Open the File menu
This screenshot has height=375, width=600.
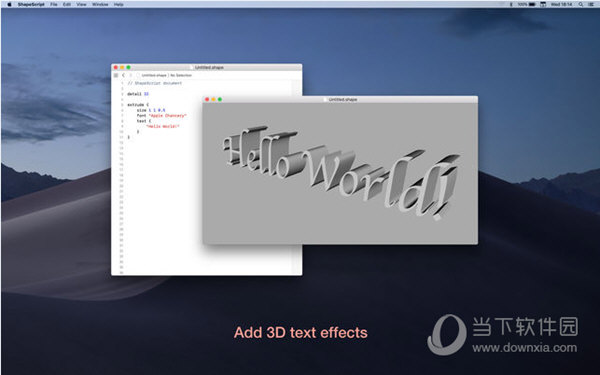click(54, 4)
